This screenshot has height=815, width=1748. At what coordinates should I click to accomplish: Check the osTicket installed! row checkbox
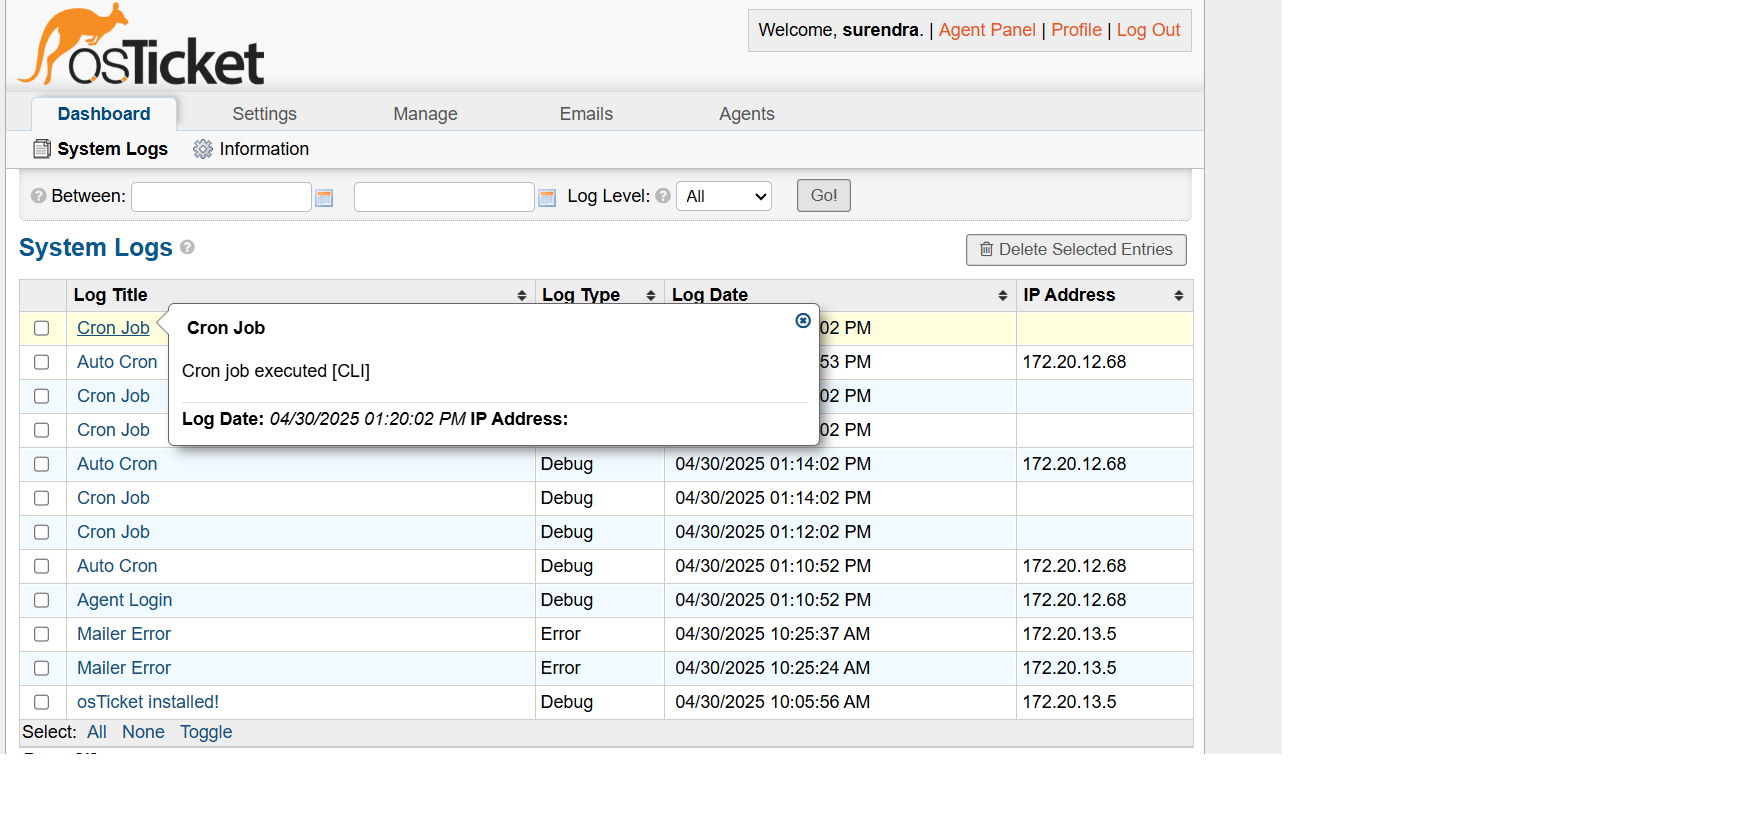42,702
